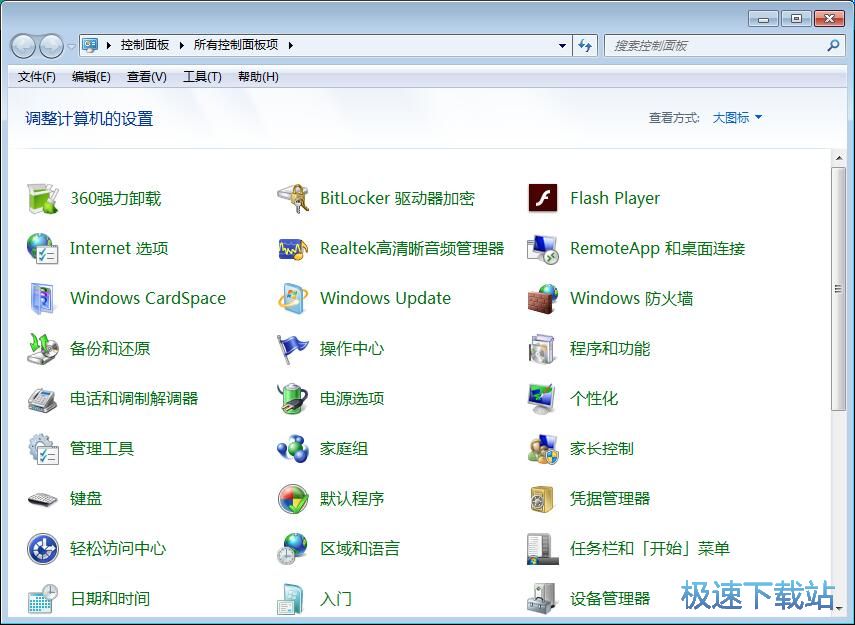Go forward with the Forward button
Viewport: 855px width, 625px height.
click(52, 46)
